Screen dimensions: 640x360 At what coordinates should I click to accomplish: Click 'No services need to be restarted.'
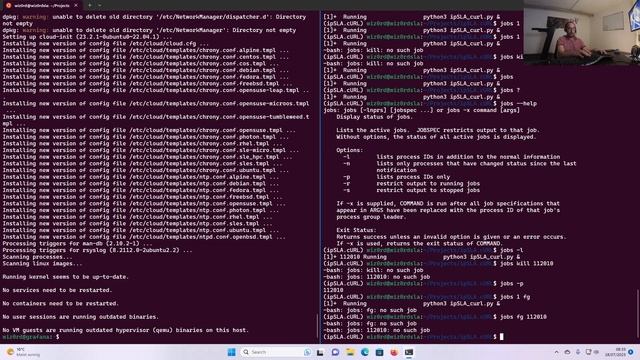57,290
